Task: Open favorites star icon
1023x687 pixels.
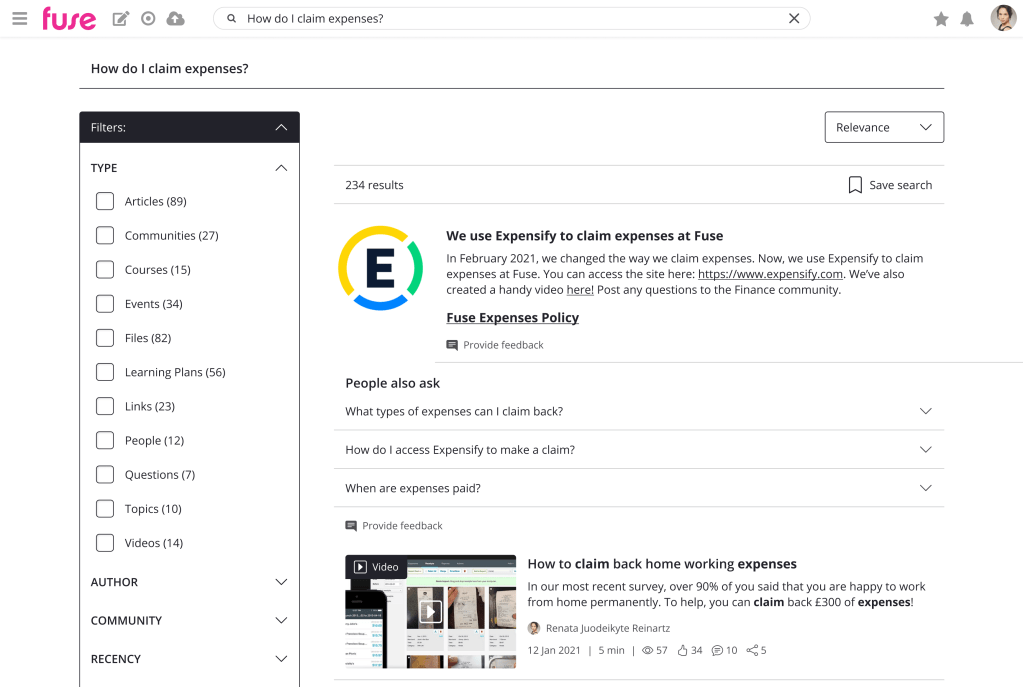Action: pos(940,19)
